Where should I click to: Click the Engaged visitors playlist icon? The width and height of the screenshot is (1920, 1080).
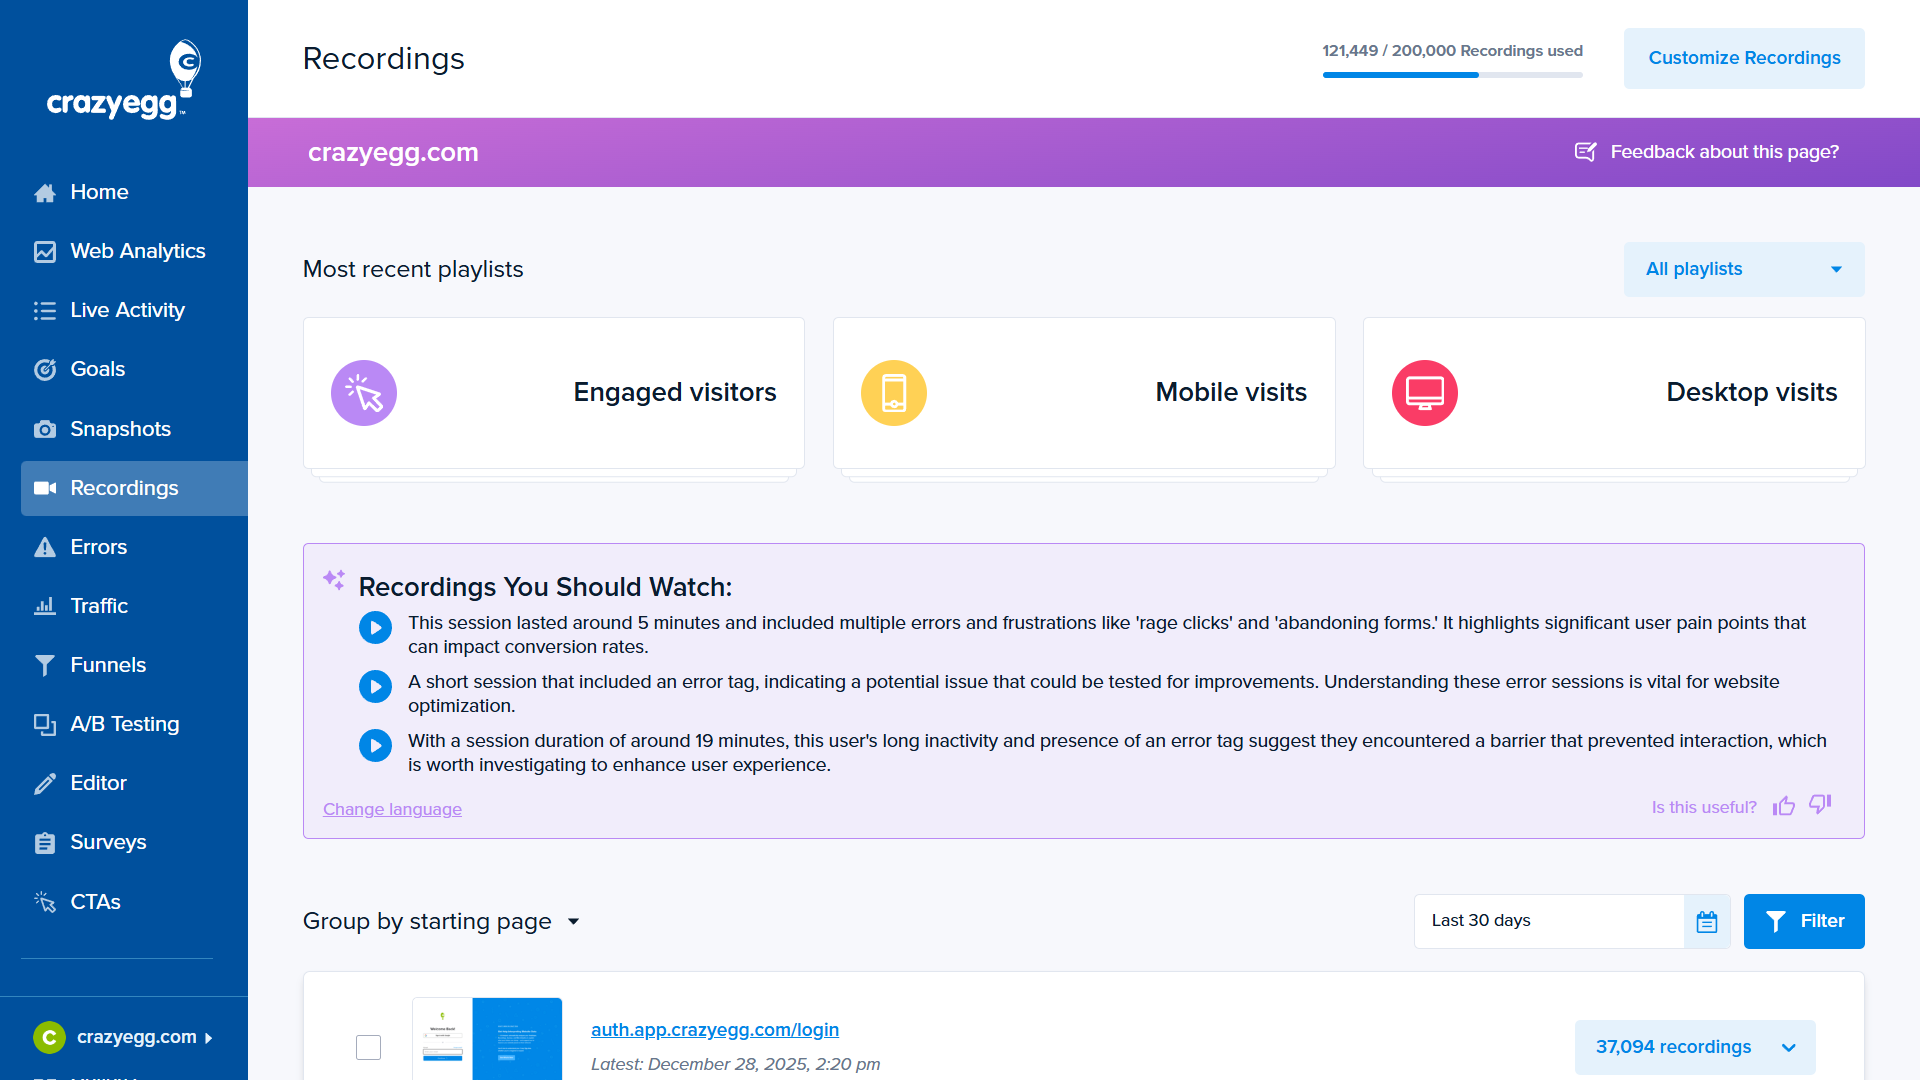coord(363,392)
